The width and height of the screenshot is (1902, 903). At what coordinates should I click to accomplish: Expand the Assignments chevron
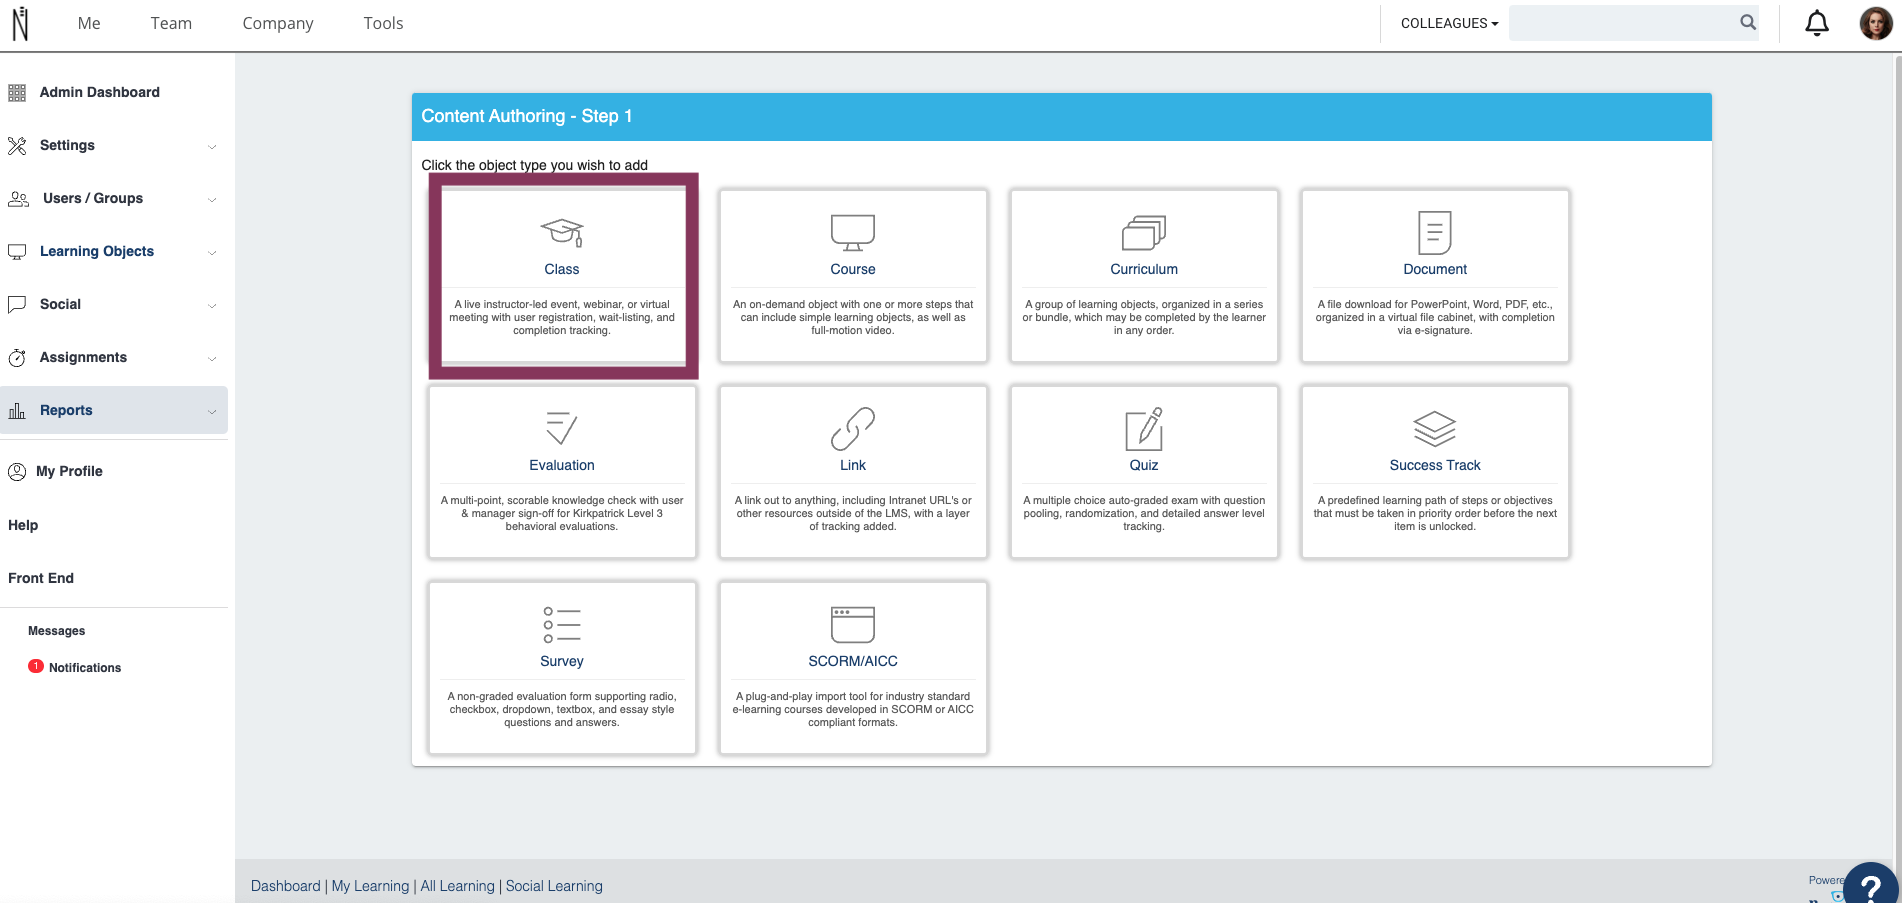212,359
